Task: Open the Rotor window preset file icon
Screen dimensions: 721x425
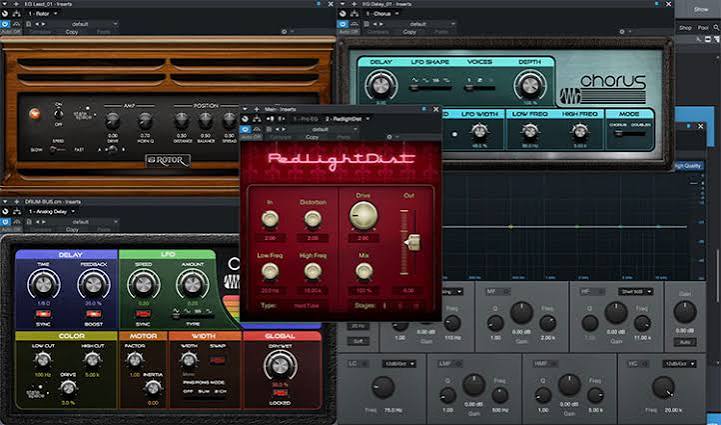Action: [x=29, y=24]
